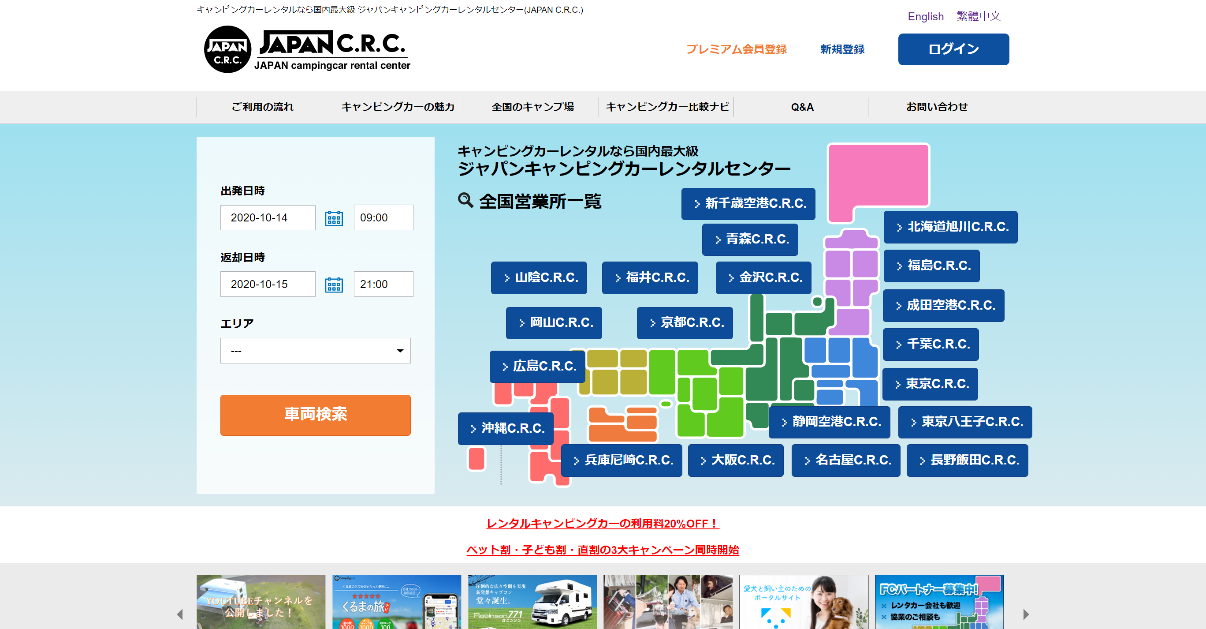Screen dimensions: 1206x629
Task: Open ご利用の流れ menu item
Action: [x=262, y=107]
